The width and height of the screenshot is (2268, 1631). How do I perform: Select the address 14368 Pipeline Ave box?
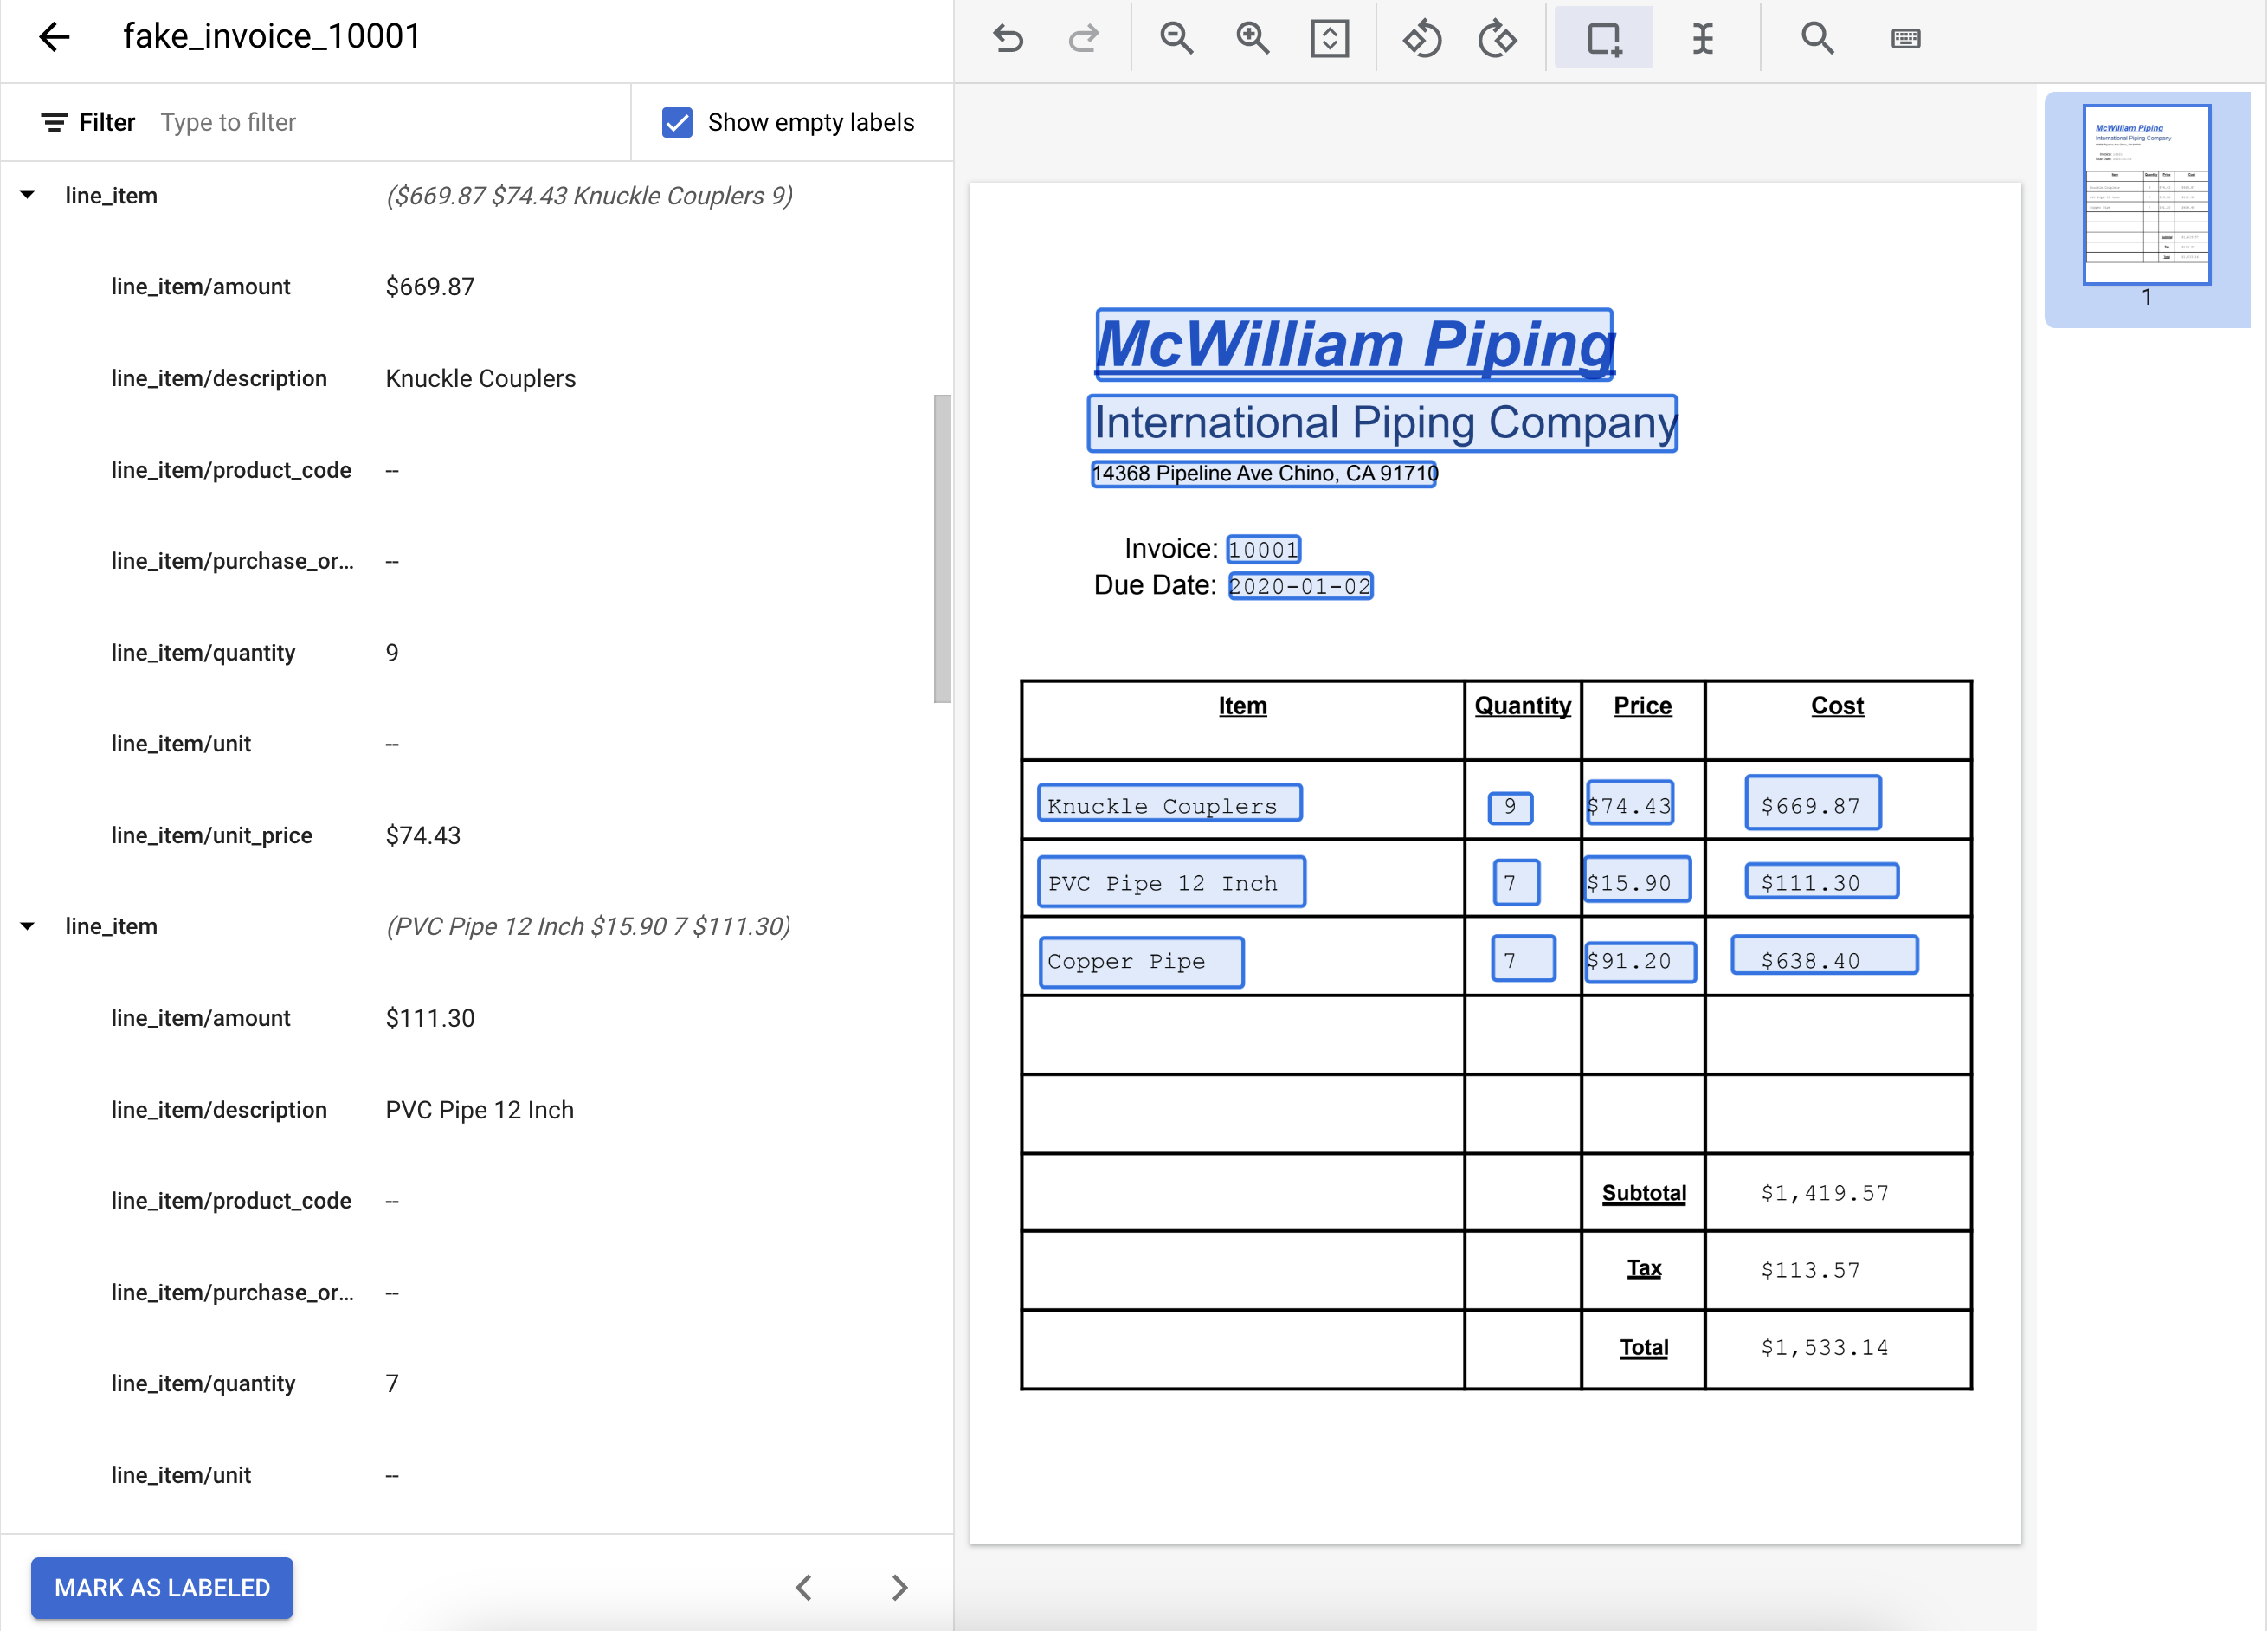(1264, 473)
